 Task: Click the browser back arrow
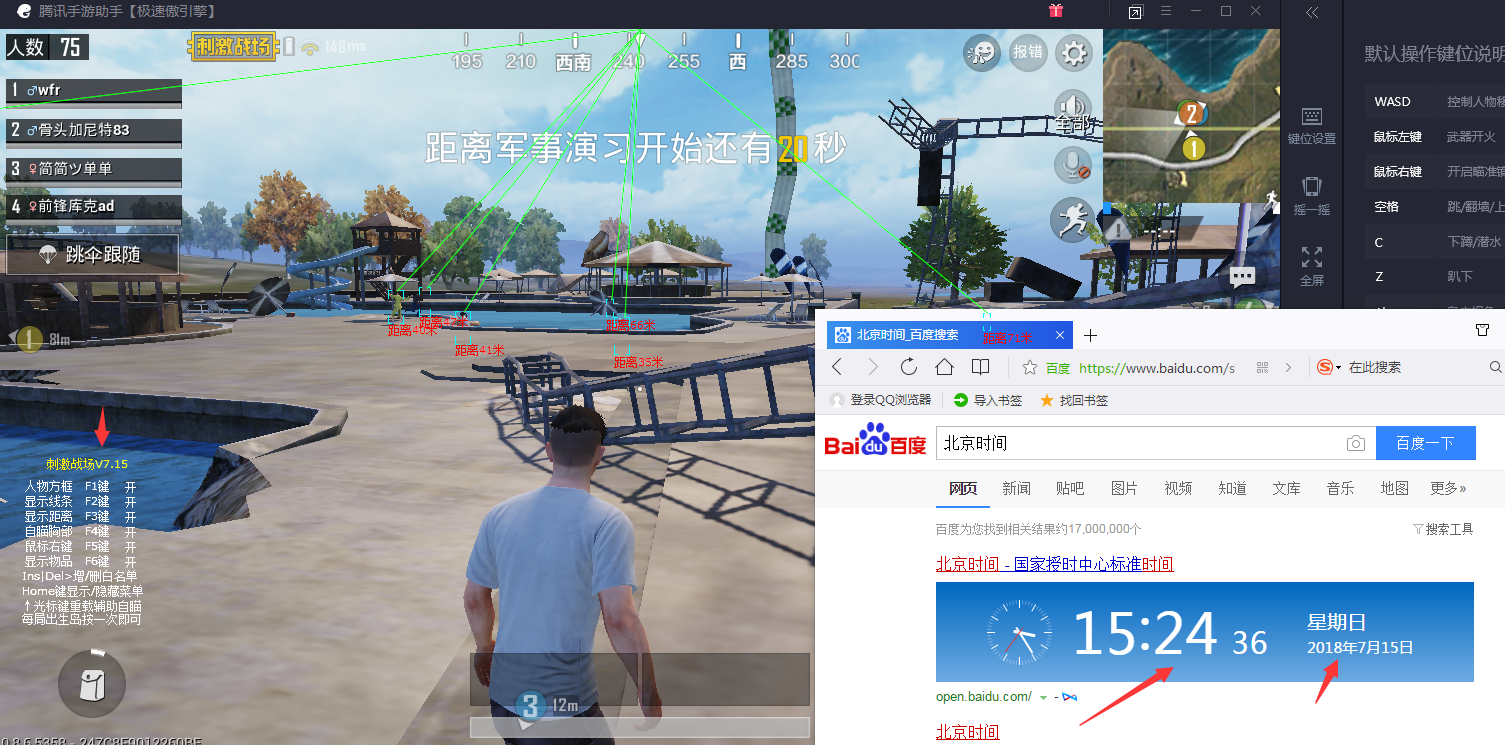838,367
